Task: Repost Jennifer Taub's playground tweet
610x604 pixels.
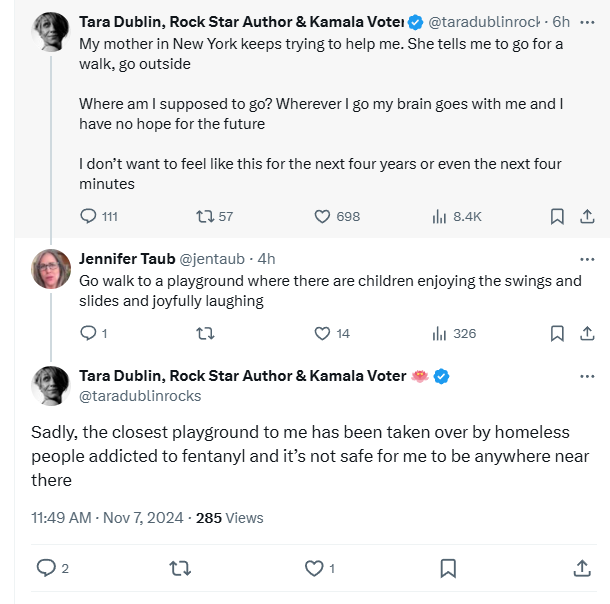Action: pyautogui.click(x=204, y=333)
